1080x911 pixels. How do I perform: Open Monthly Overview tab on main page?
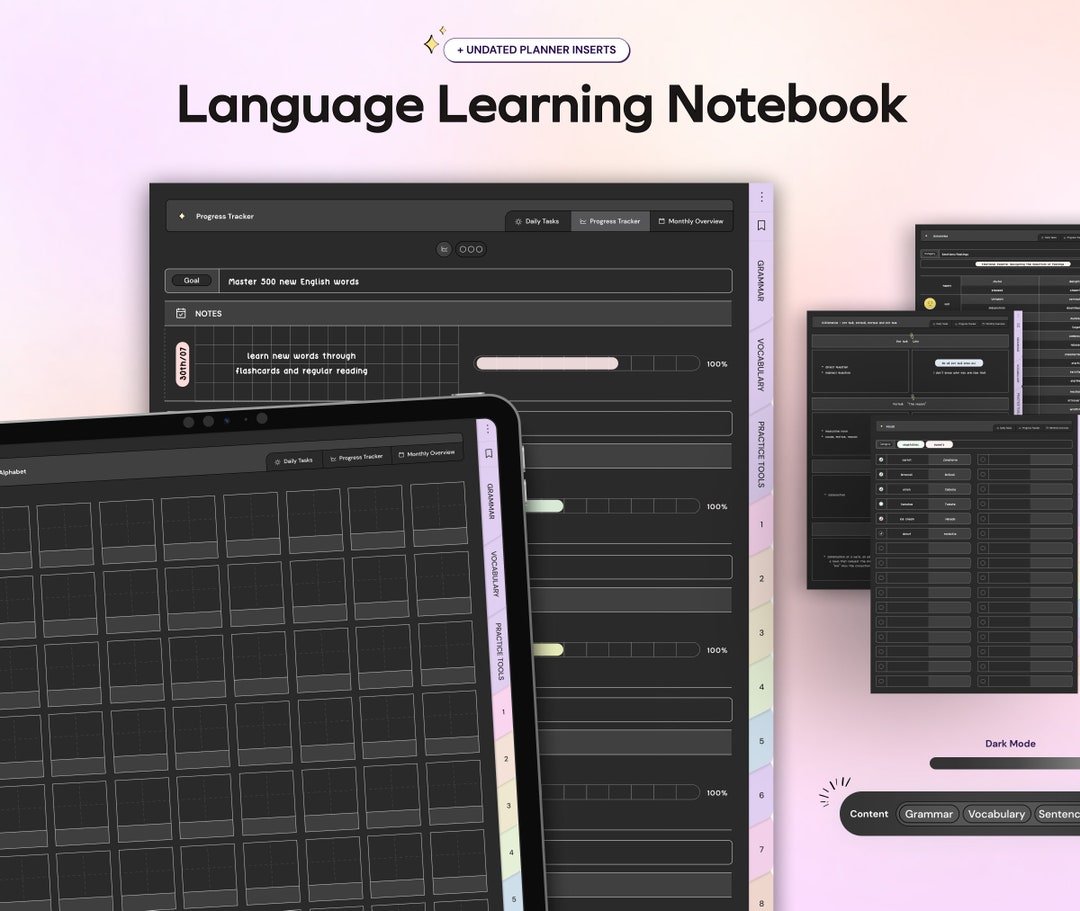click(x=691, y=221)
